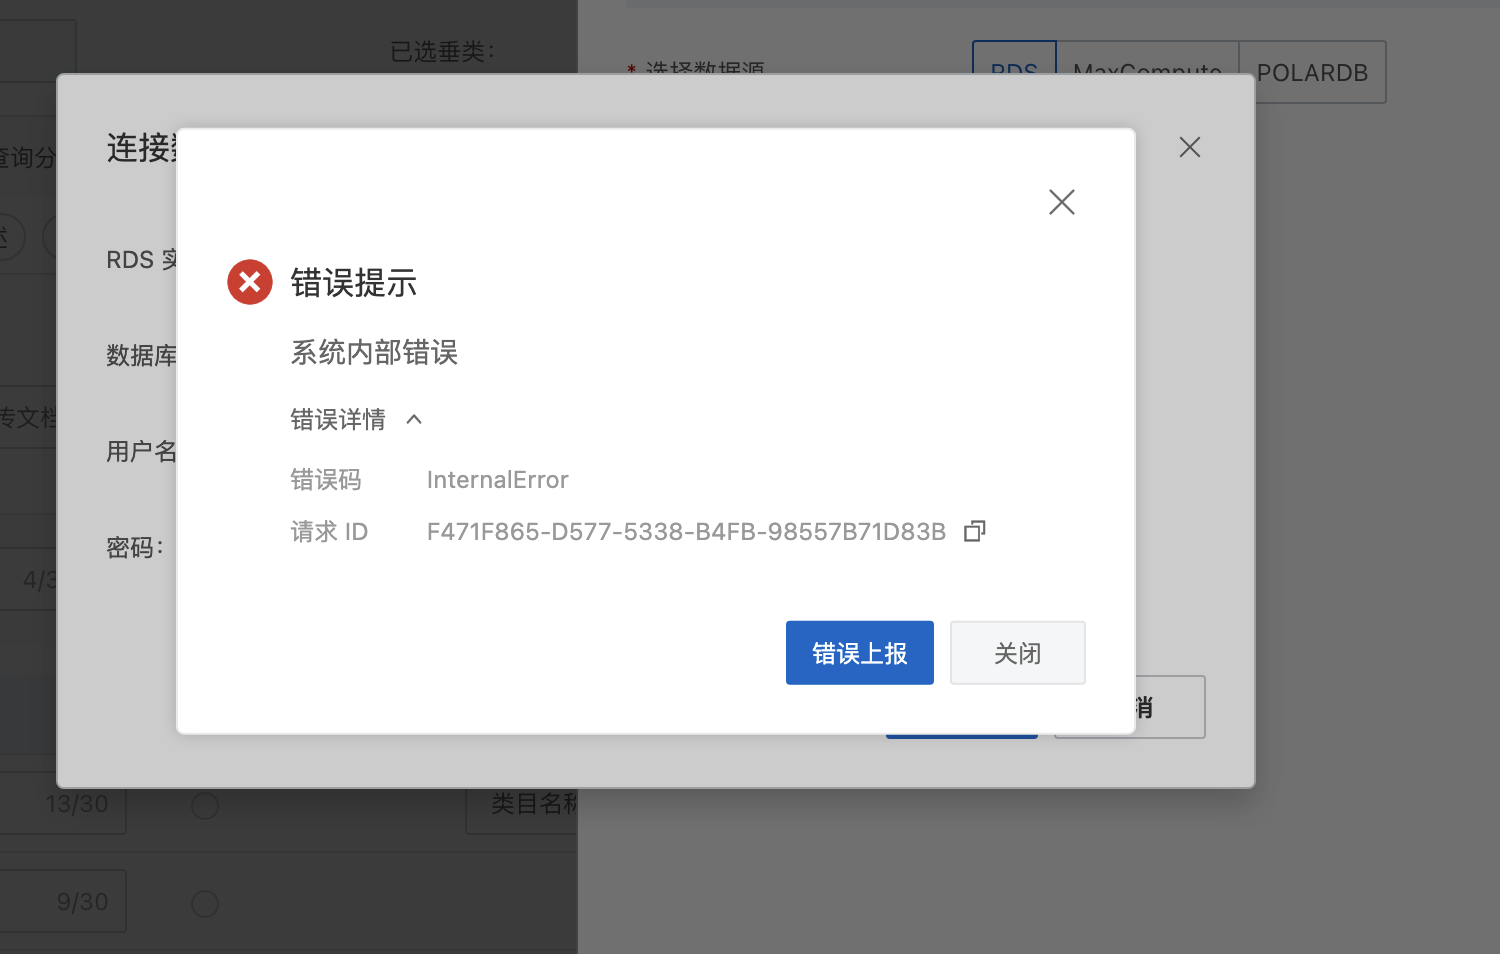Click the InternalError error code value
The width and height of the screenshot is (1500, 954).
[x=497, y=480]
